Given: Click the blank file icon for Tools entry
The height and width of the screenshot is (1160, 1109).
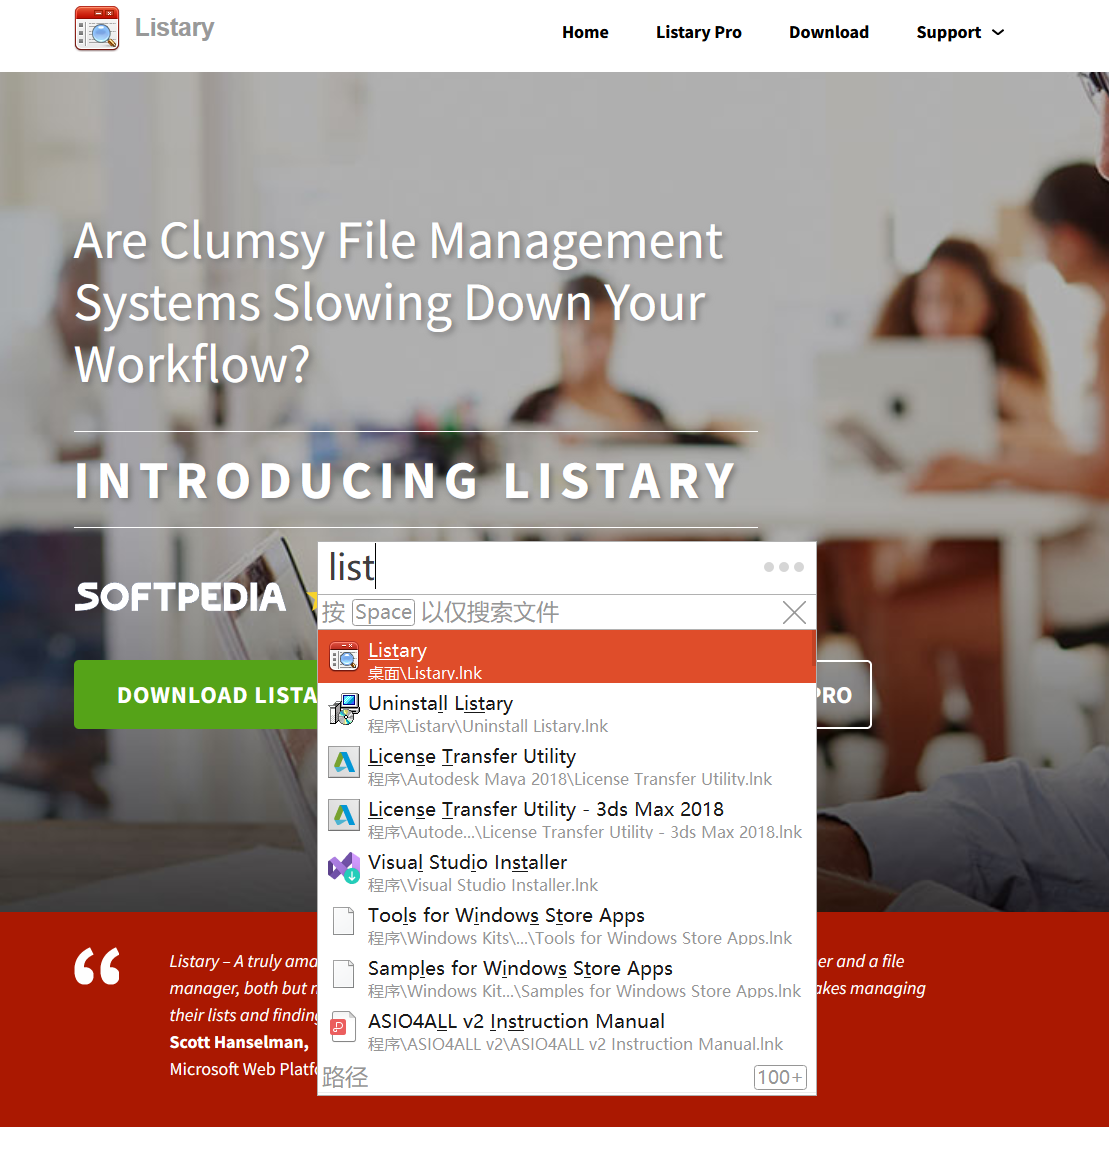Looking at the screenshot, I should (344, 921).
